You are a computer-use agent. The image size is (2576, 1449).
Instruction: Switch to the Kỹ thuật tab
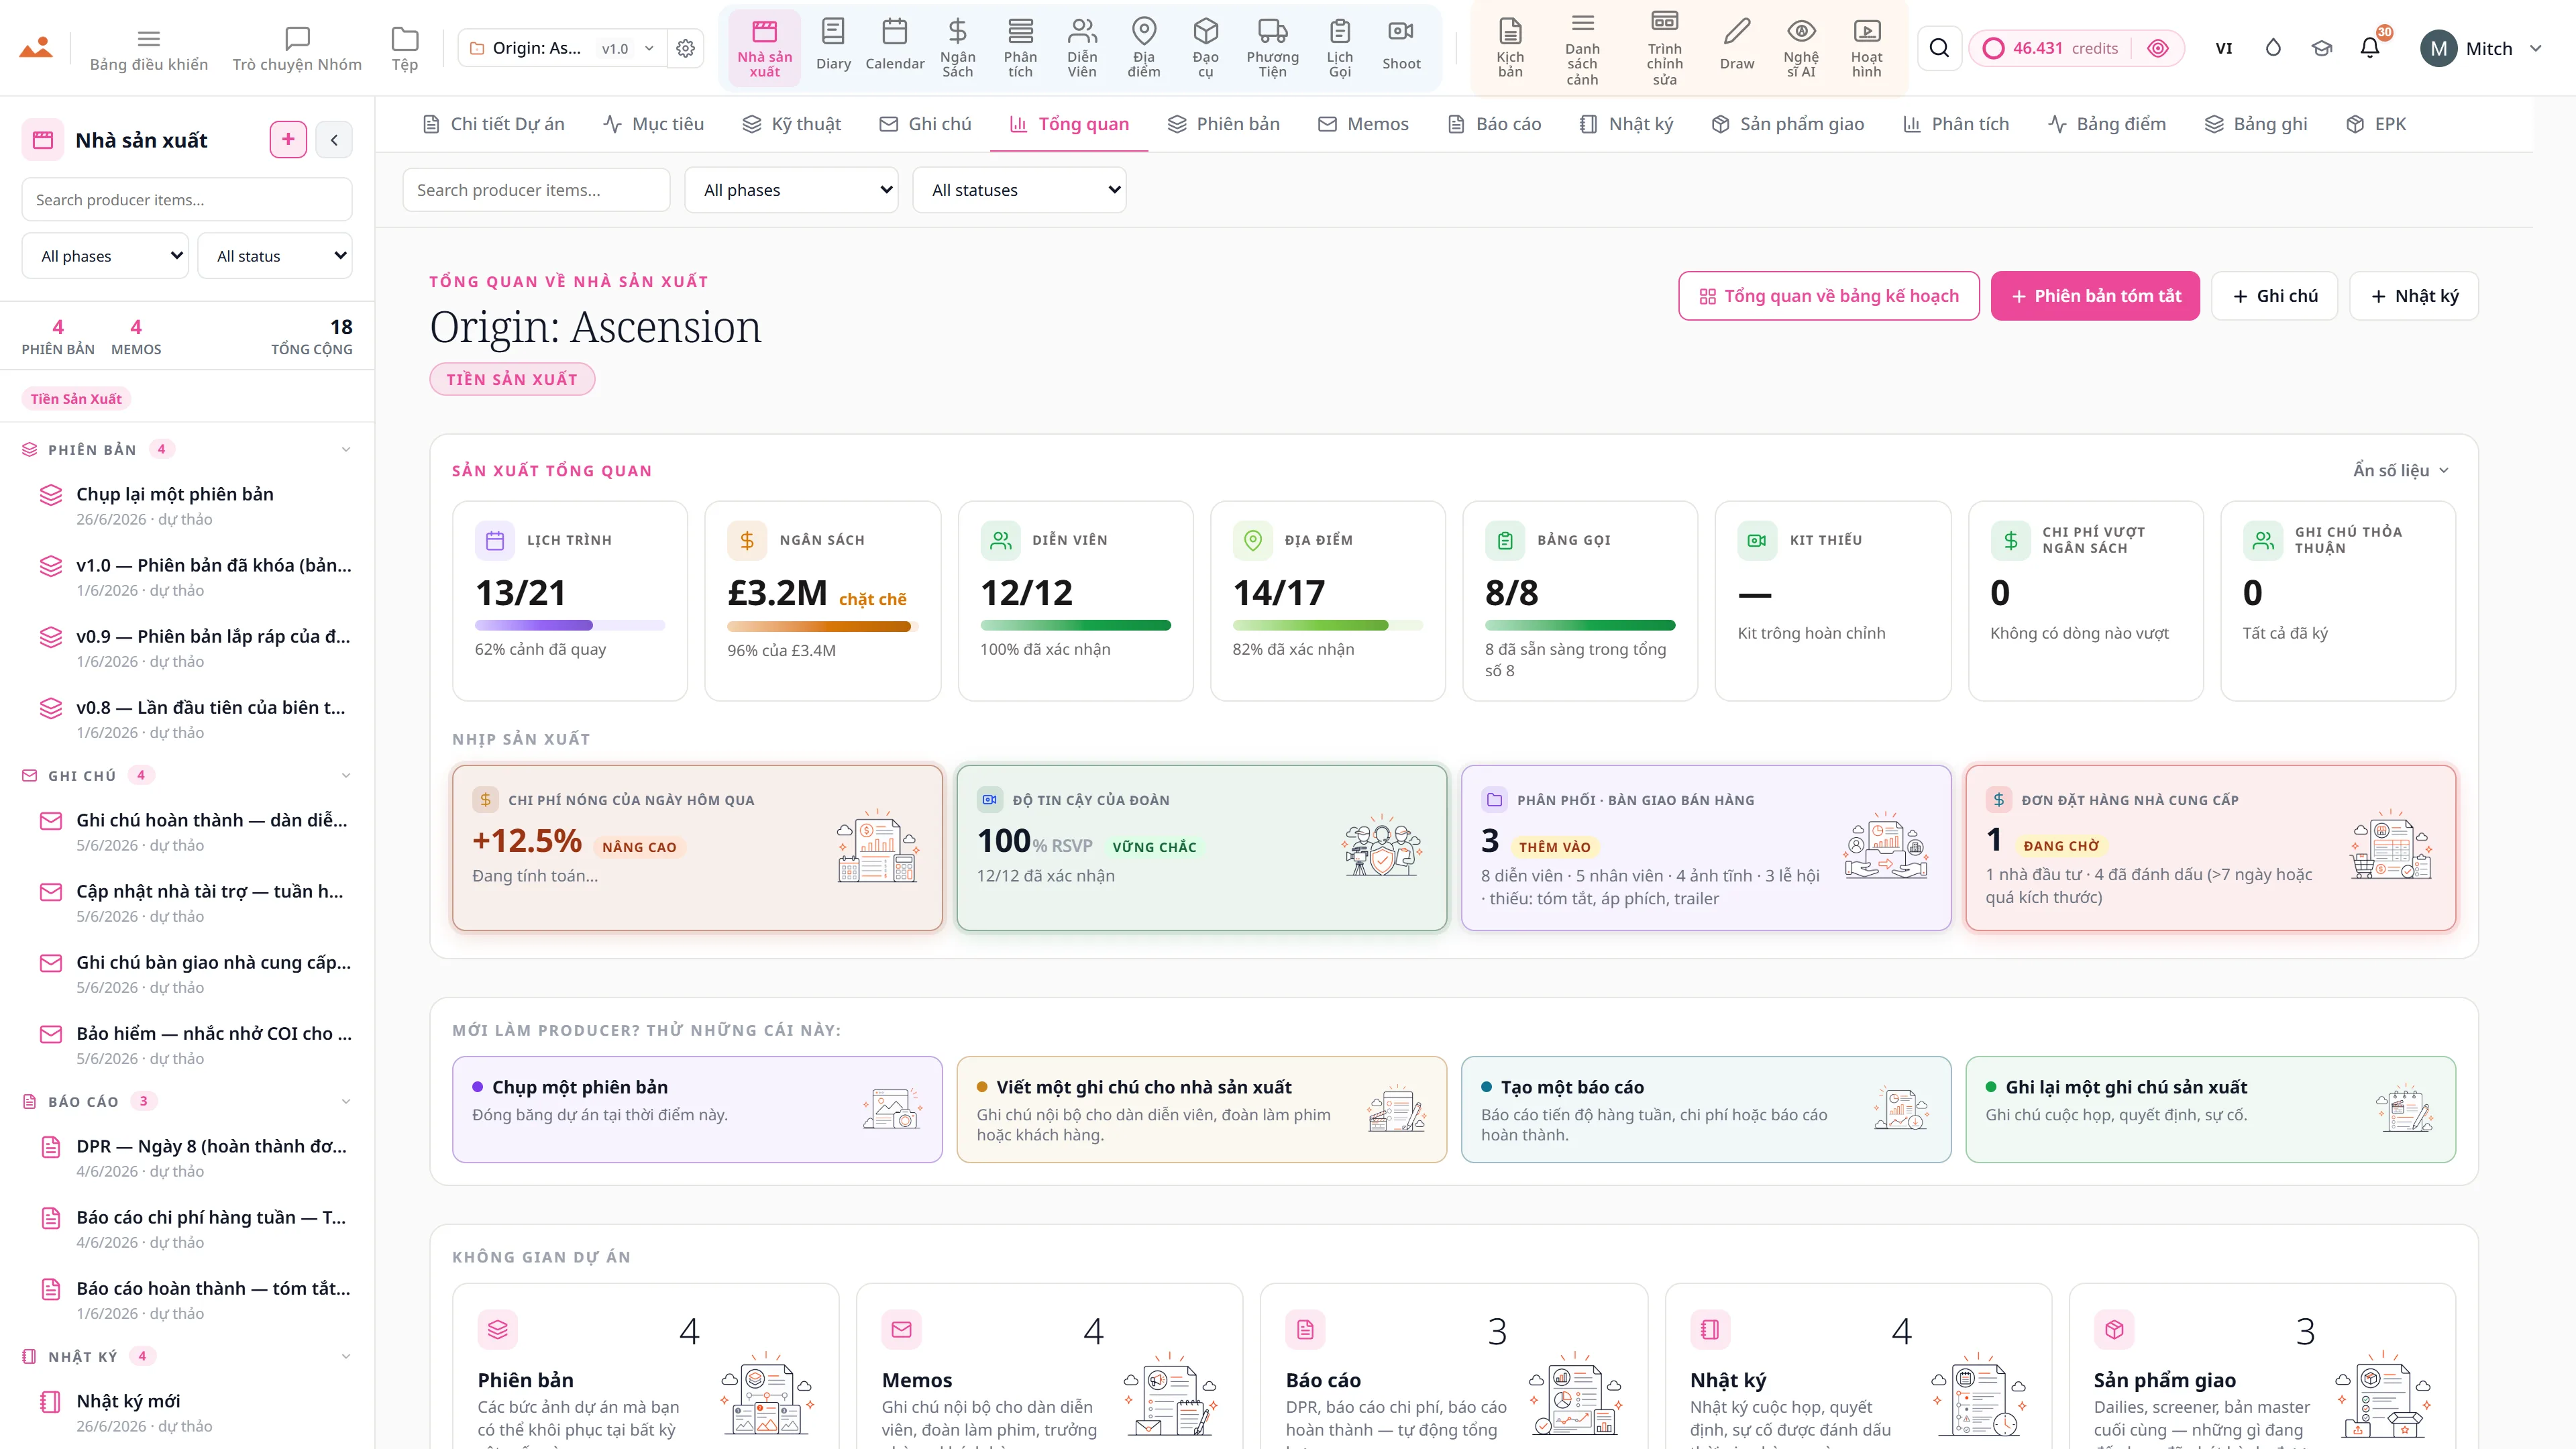791,124
